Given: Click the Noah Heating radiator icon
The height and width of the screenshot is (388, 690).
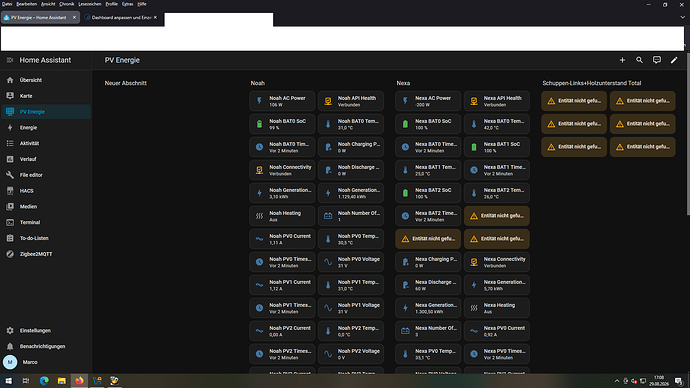Looking at the screenshot, I should point(260,216).
